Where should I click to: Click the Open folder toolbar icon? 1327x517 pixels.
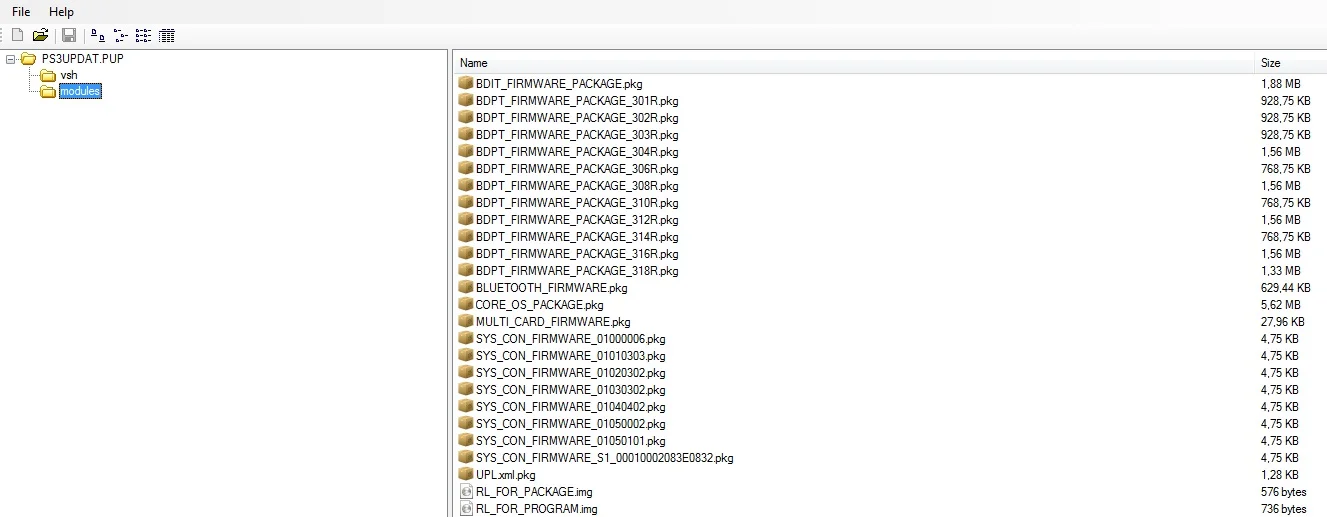pyautogui.click(x=40, y=35)
